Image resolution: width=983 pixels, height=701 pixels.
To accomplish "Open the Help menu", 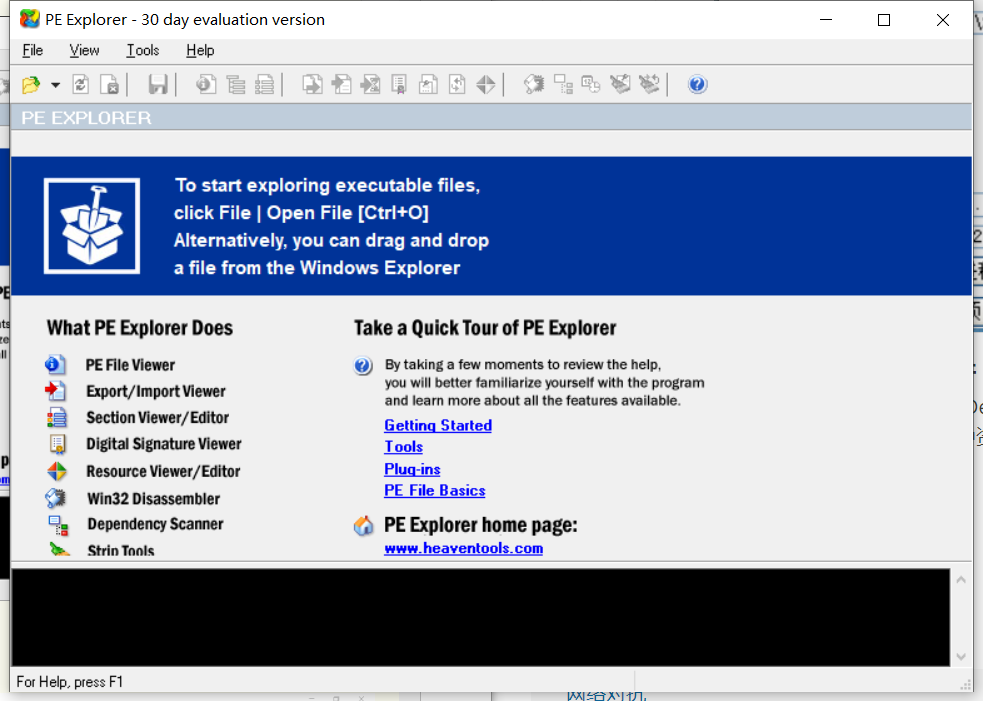I will point(200,50).
